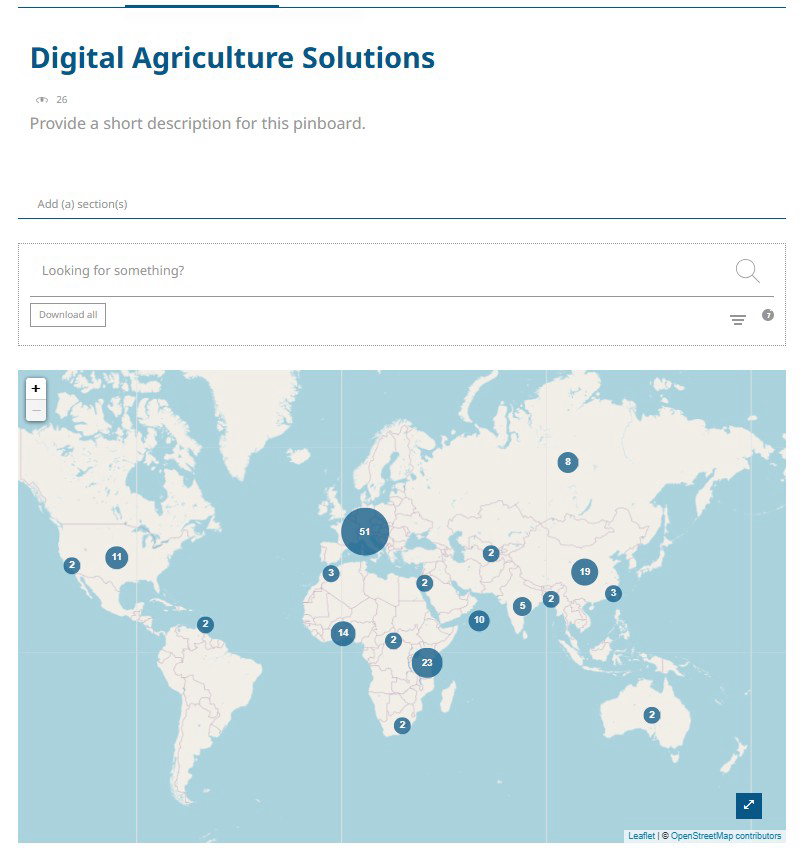Focus the 'Looking for something?' search field

tap(380, 270)
